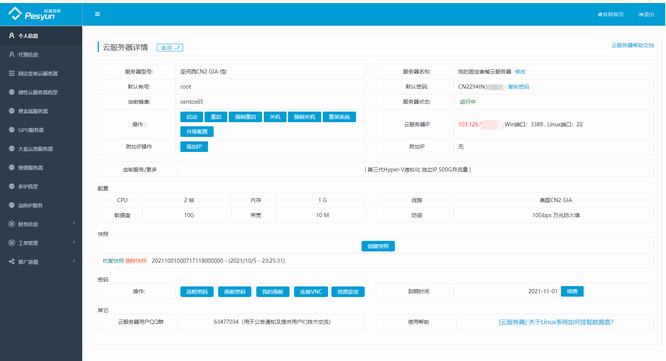Go to 官网首页 in the top bar
Image resolution: width=666 pixels, height=361 pixels.
tap(611, 14)
